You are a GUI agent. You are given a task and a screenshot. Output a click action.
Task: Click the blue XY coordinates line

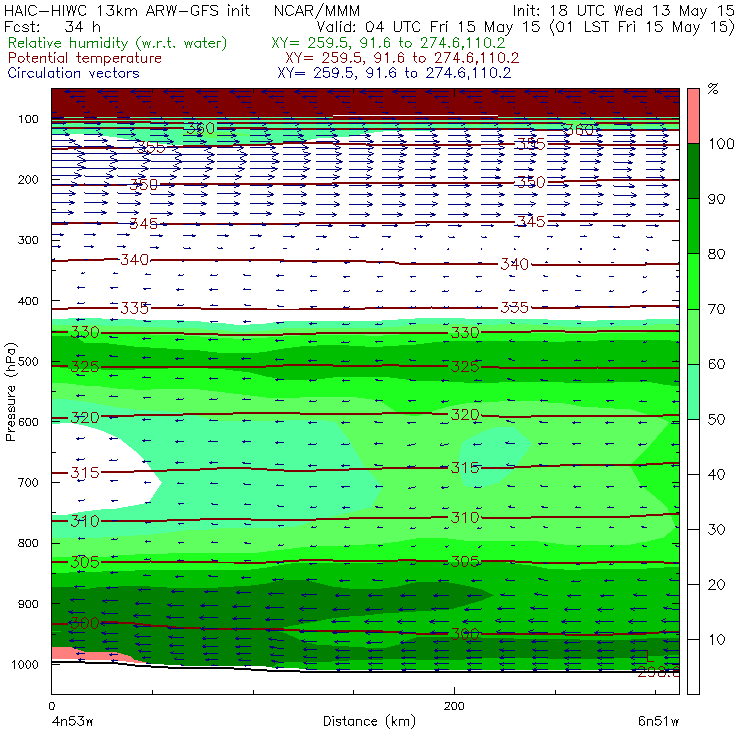coord(394,73)
